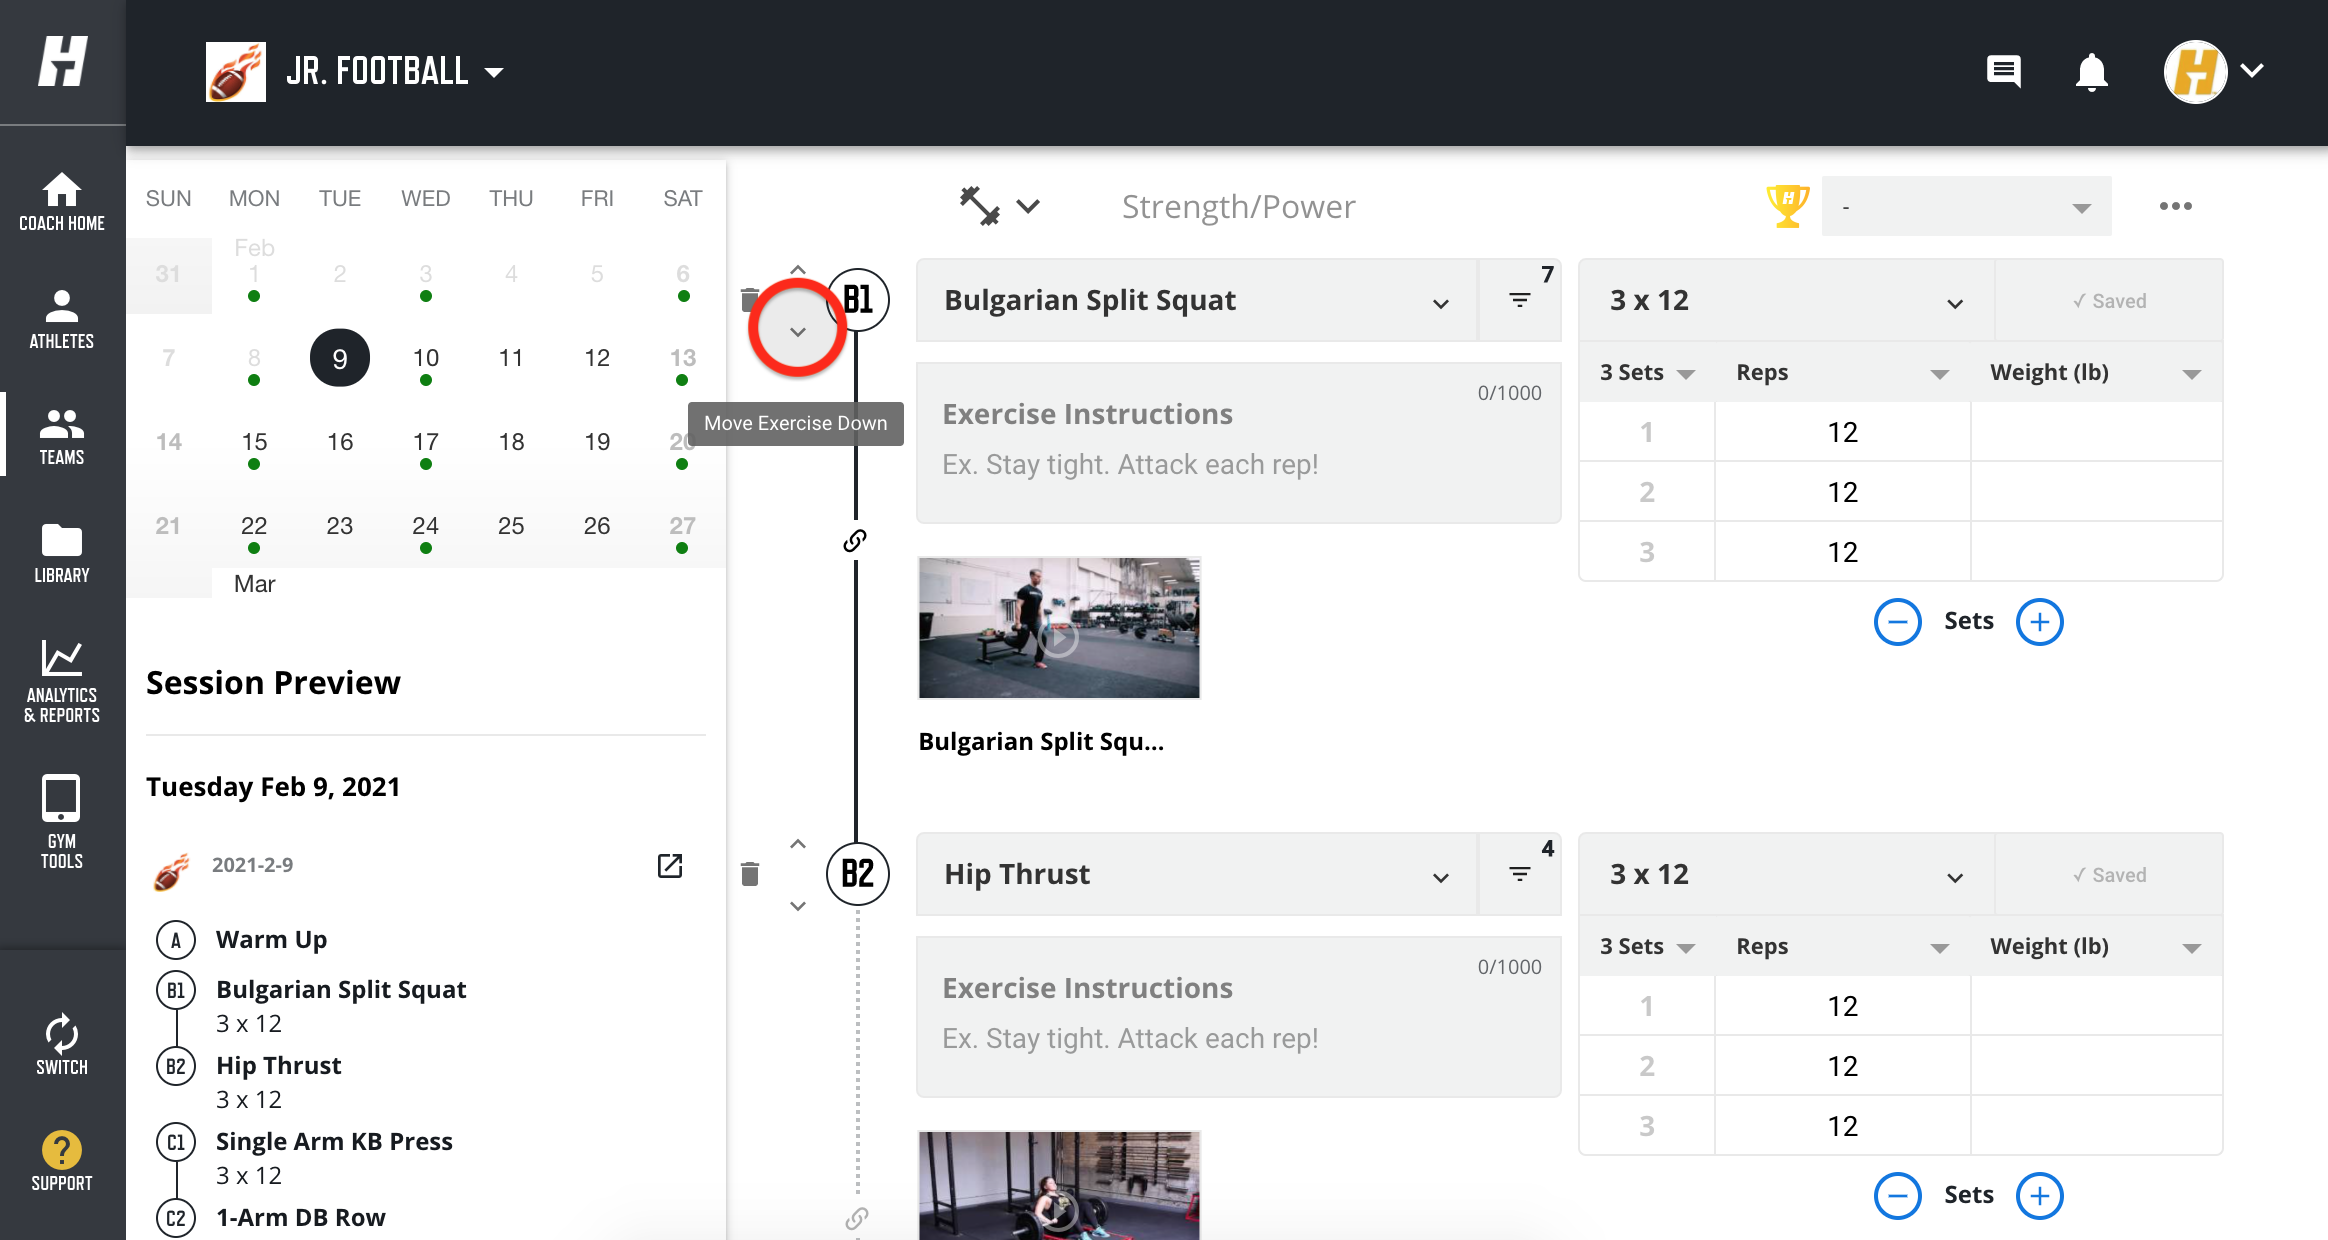
Task: Play the Bulgarian Split Squat video thumbnail
Action: coord(1059,628)
